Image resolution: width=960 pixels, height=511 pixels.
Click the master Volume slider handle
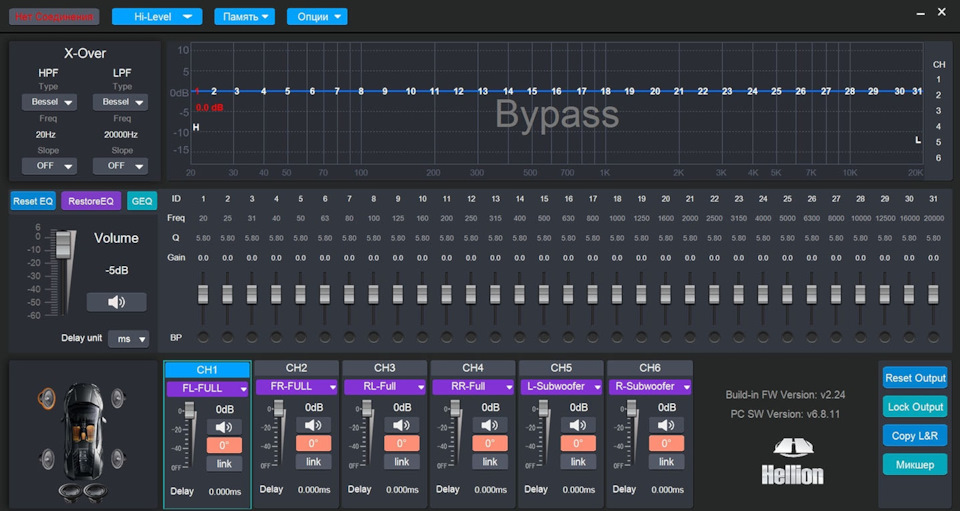click(x=65, y=245)
